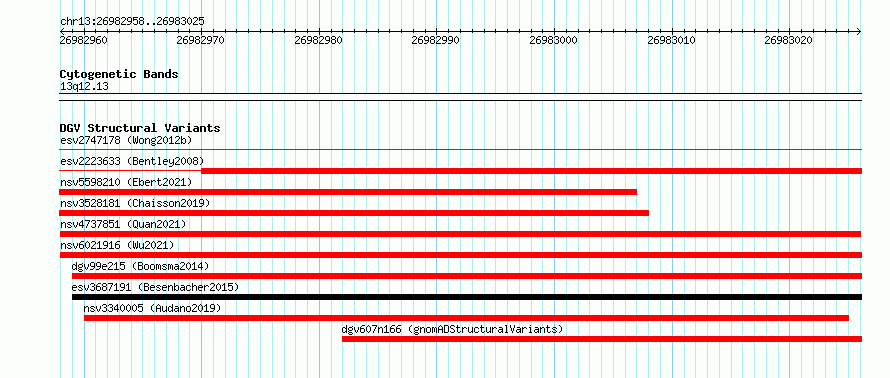890x378 pixels.
Task: Click the 26982960 ruler tick label
Action: click(x=83, y=40)
